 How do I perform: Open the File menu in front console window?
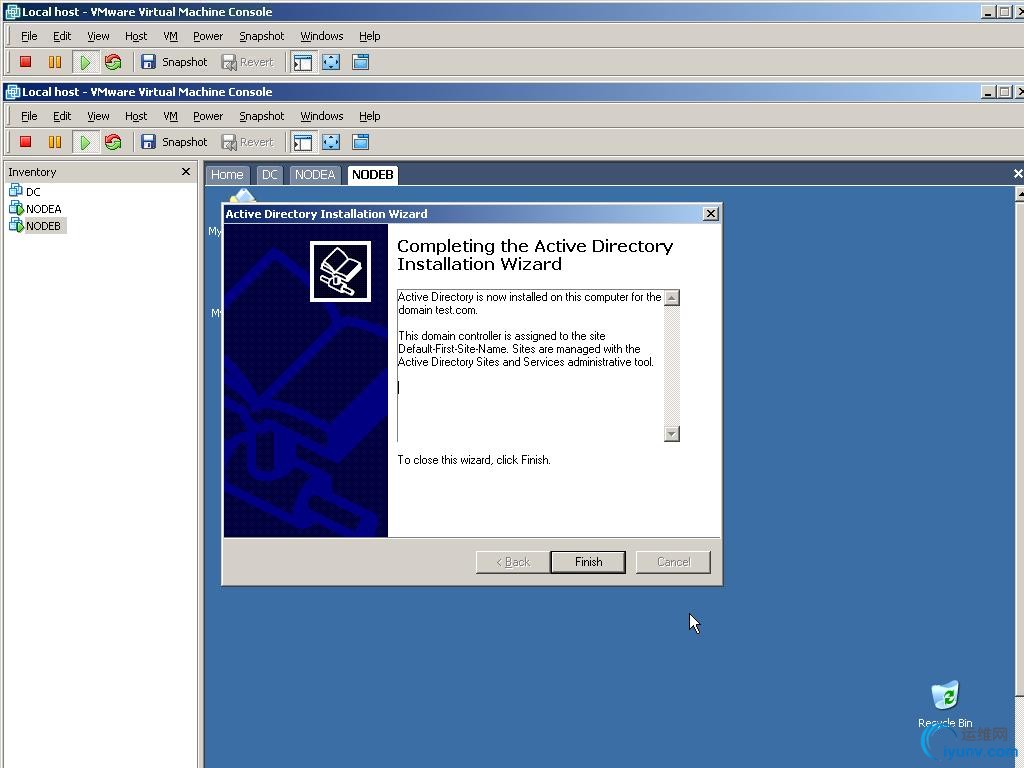[29, 116]
